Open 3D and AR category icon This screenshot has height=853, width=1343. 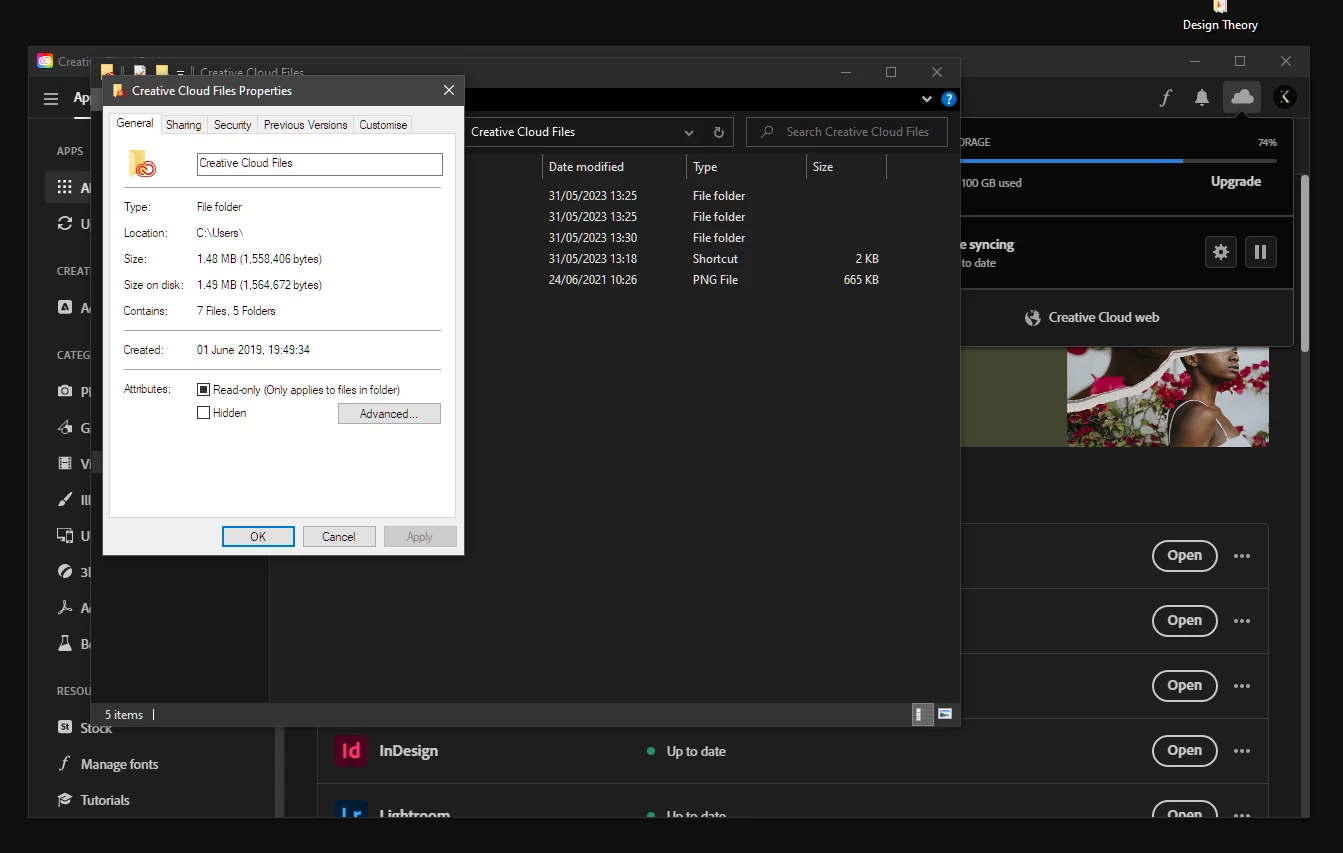[x=65, y=571]
